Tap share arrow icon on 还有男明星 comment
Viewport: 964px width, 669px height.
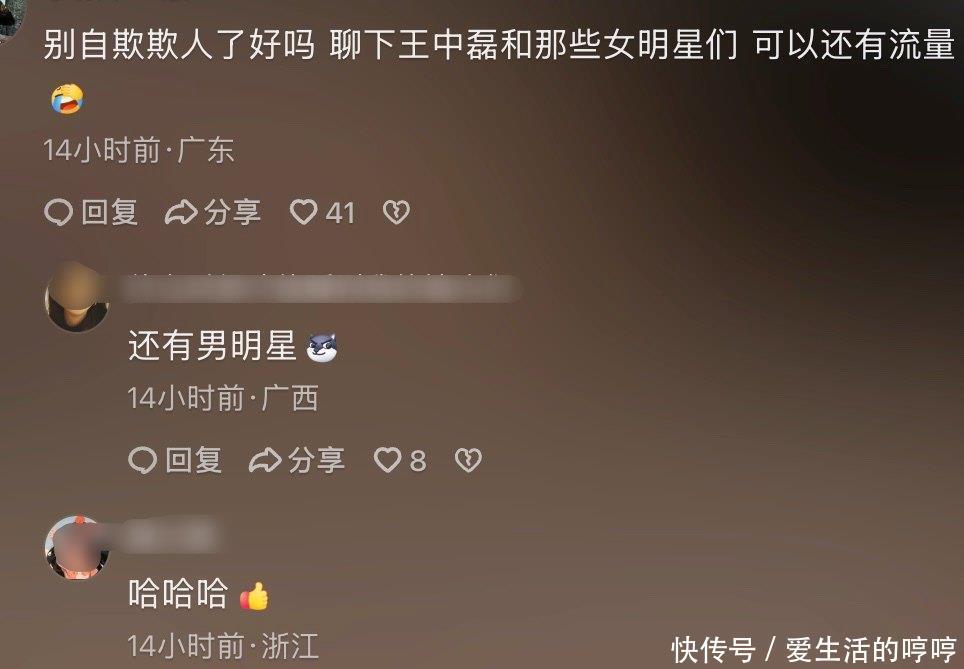click(x=266, y=460)
